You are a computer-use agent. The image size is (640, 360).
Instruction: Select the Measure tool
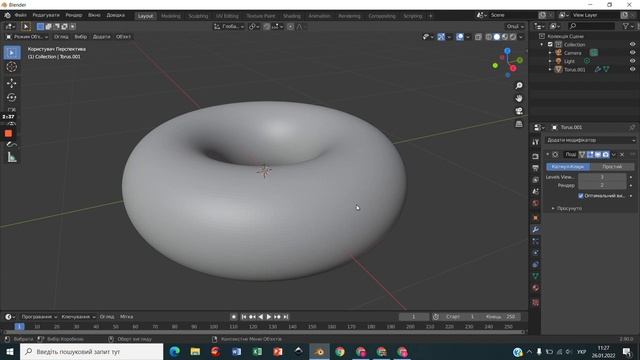[11, 158]
